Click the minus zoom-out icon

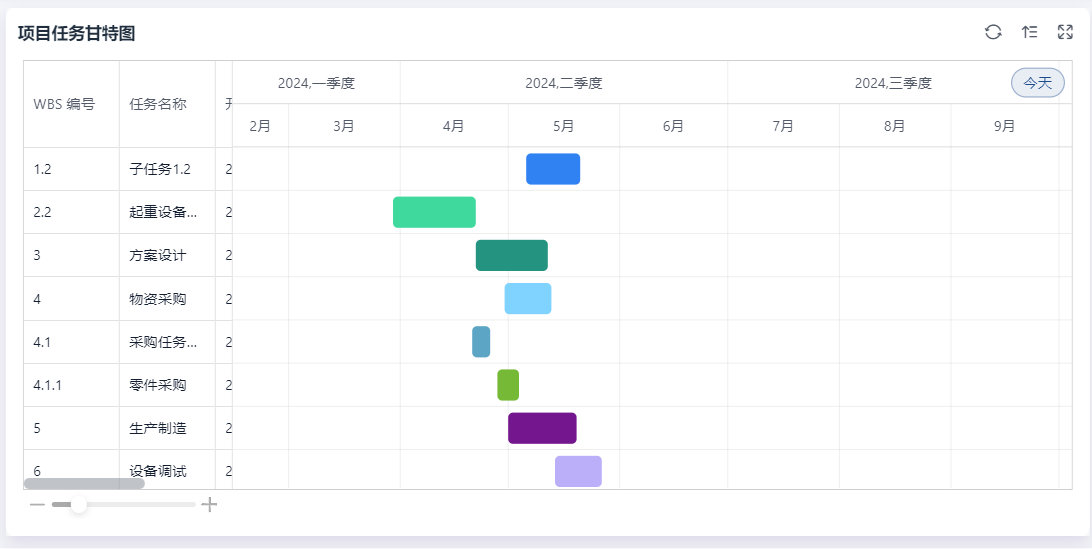[37, 505]
